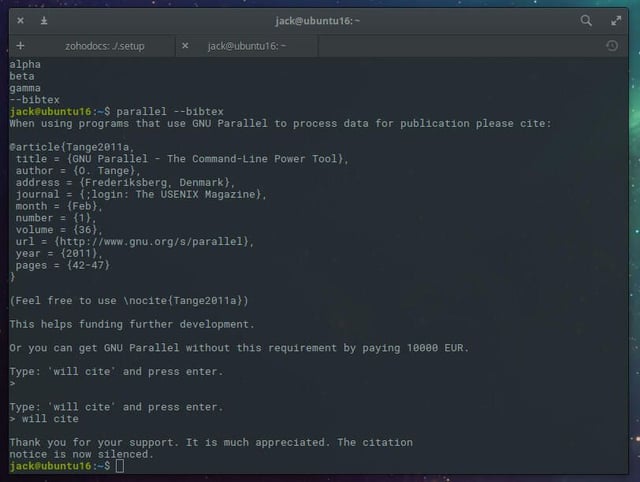
Task: Click the '10000 EUR' payment text
Action: click(435, 348)
